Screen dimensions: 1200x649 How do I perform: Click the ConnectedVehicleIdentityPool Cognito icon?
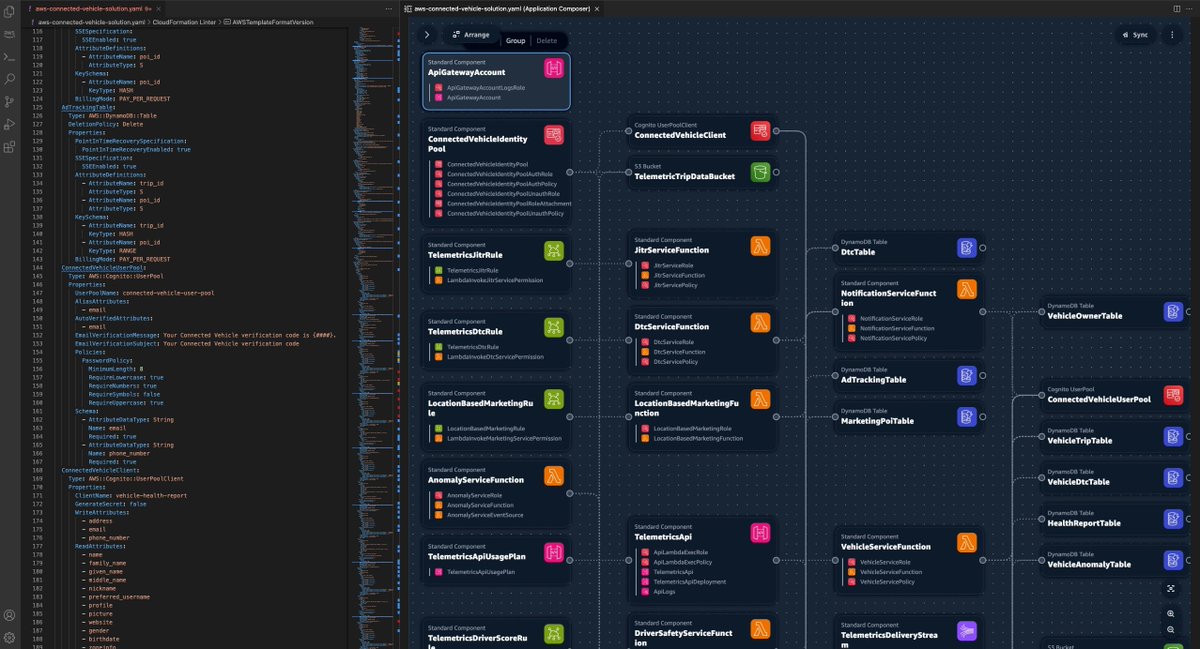[555, 135]
